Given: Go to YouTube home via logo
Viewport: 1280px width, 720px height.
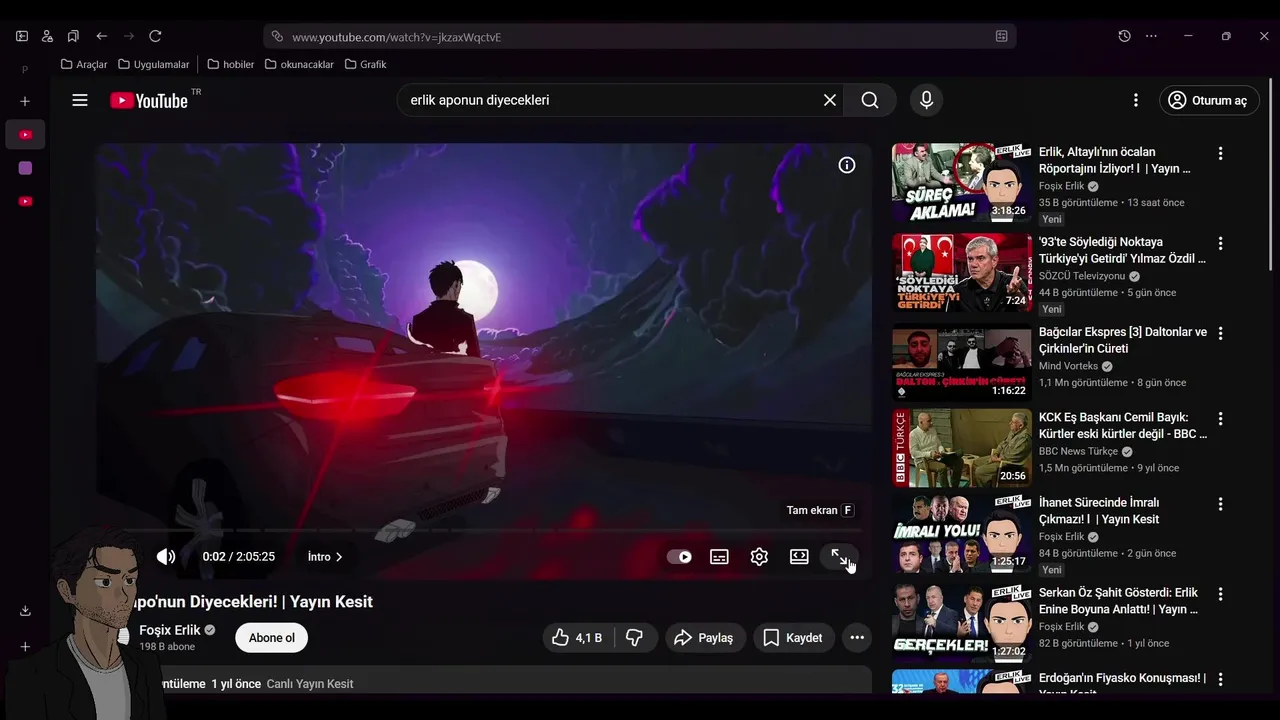Looking at the screenshot, I should 149,100.
